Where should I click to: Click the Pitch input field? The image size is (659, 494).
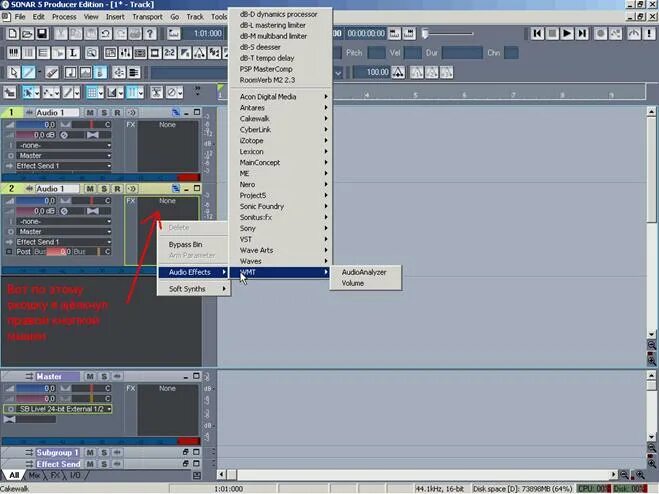coord(376,53)
